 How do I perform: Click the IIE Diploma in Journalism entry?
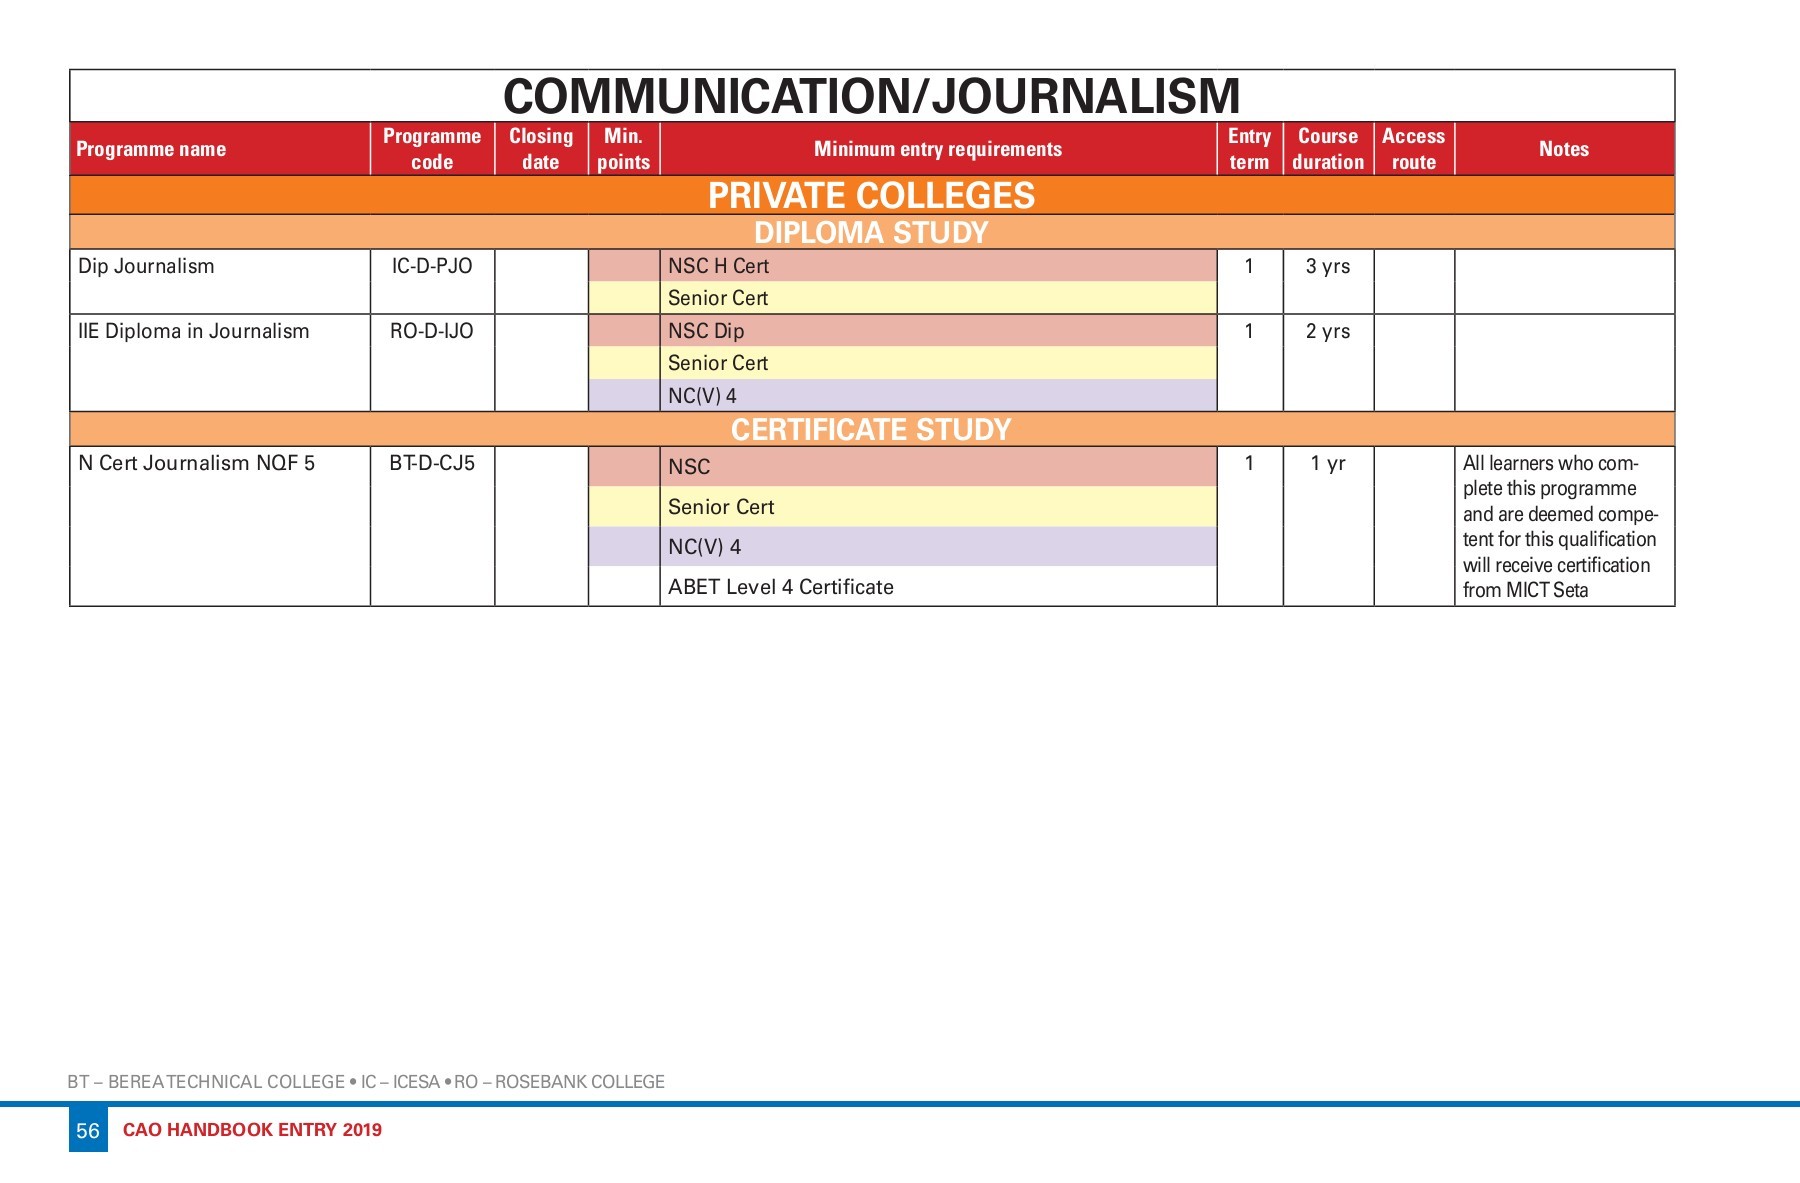[x=194, y=331]
